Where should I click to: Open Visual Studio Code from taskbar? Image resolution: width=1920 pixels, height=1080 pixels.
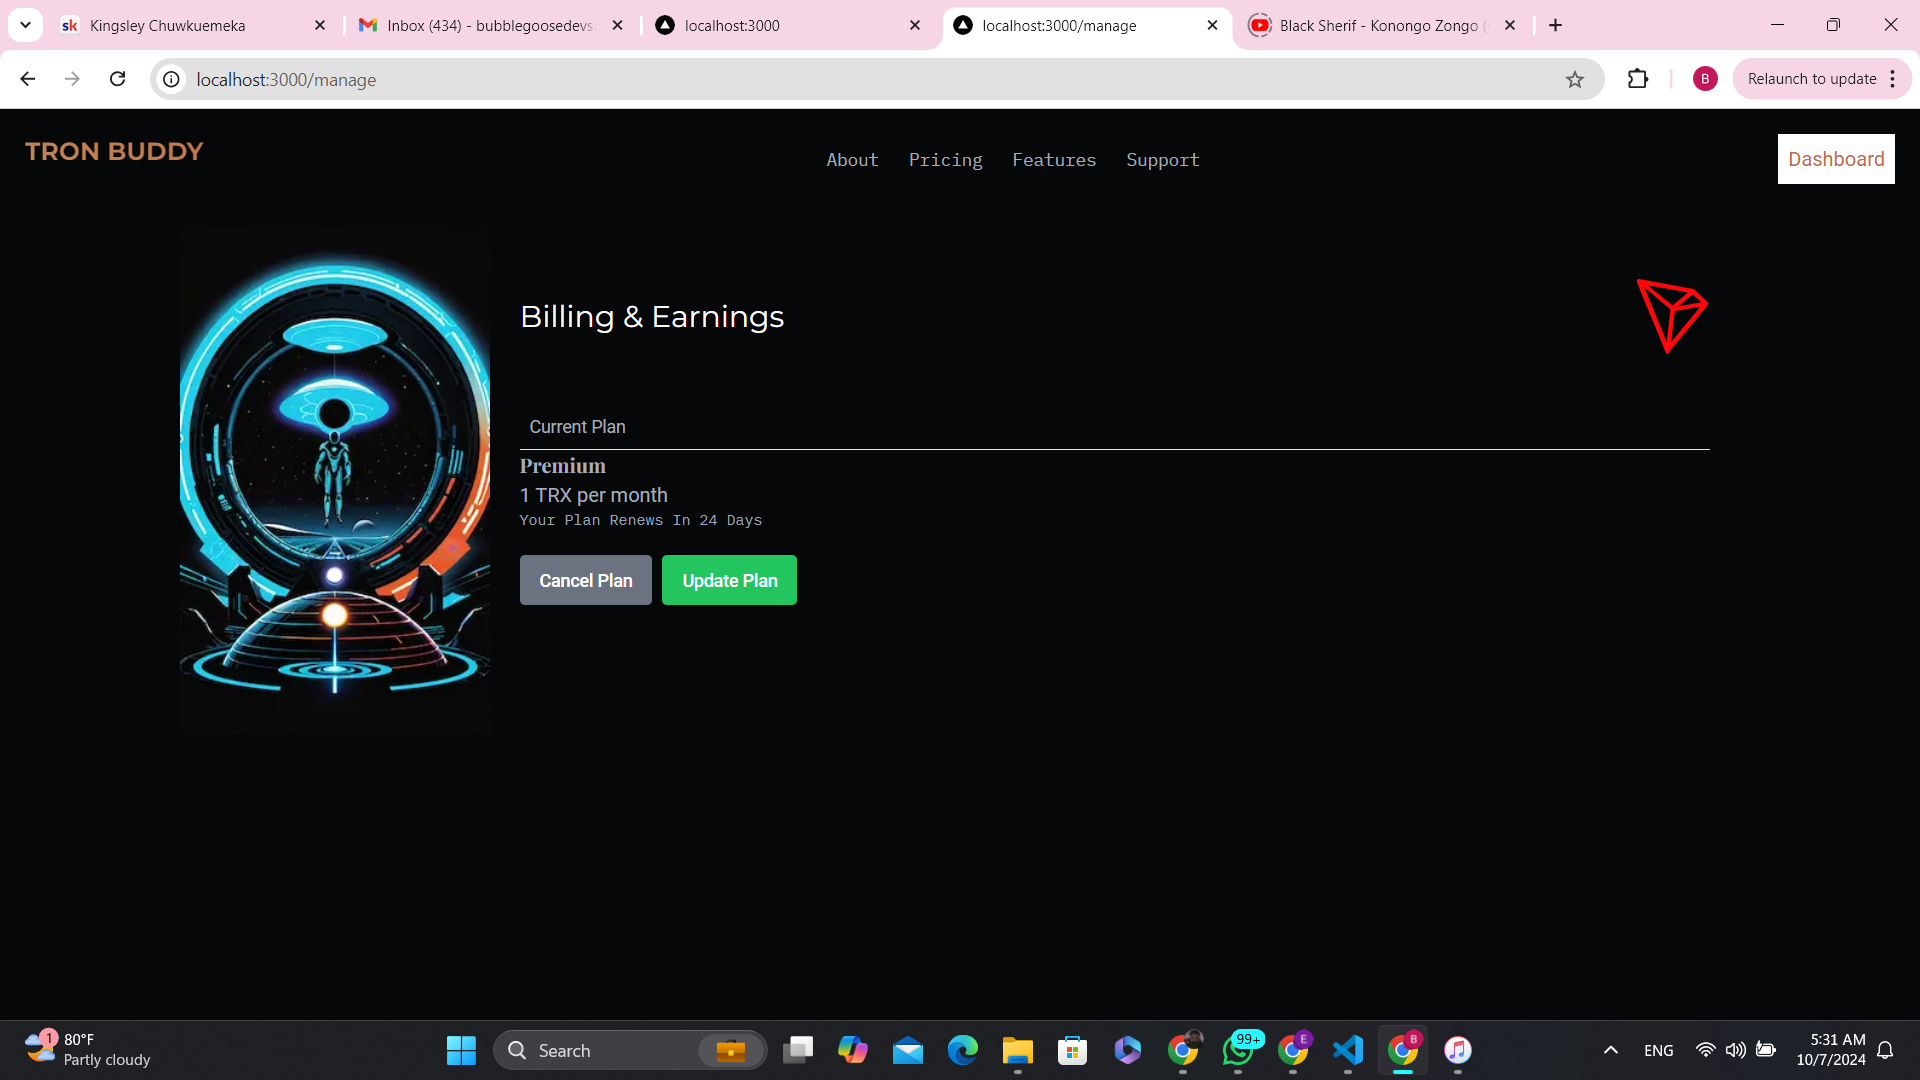[1348, 1050]
